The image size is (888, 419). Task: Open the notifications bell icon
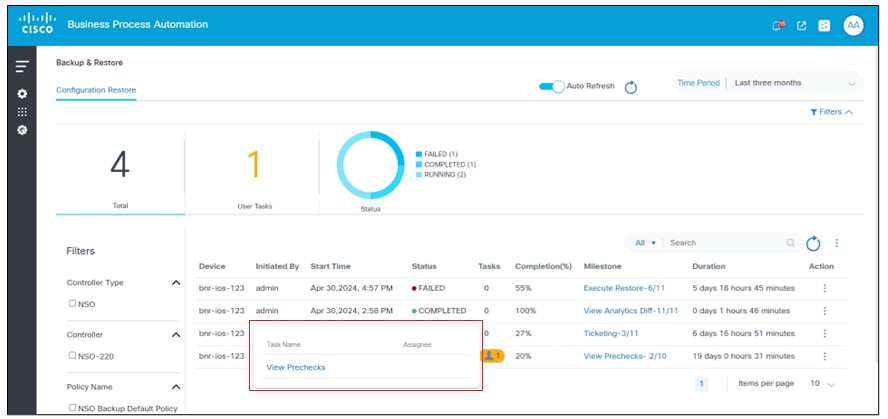pos(778,25)
